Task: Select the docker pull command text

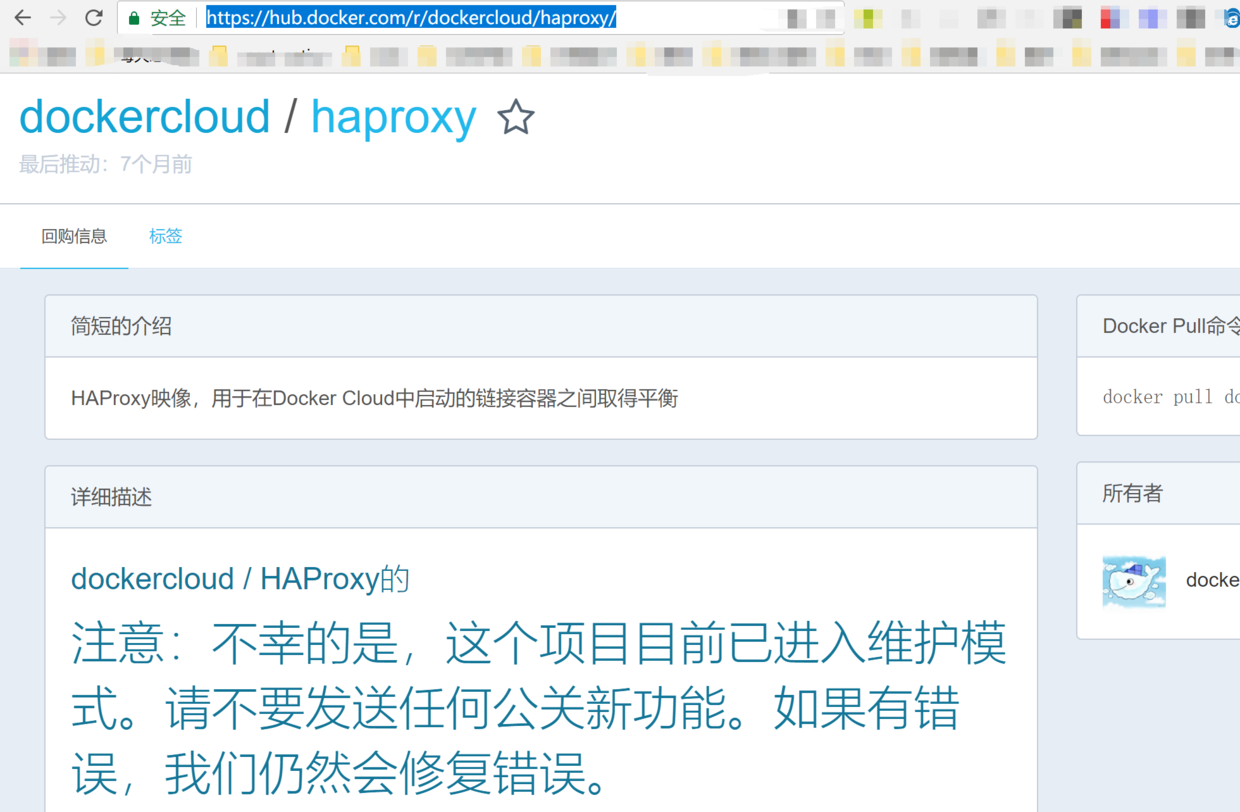Action: (1171, 397)
